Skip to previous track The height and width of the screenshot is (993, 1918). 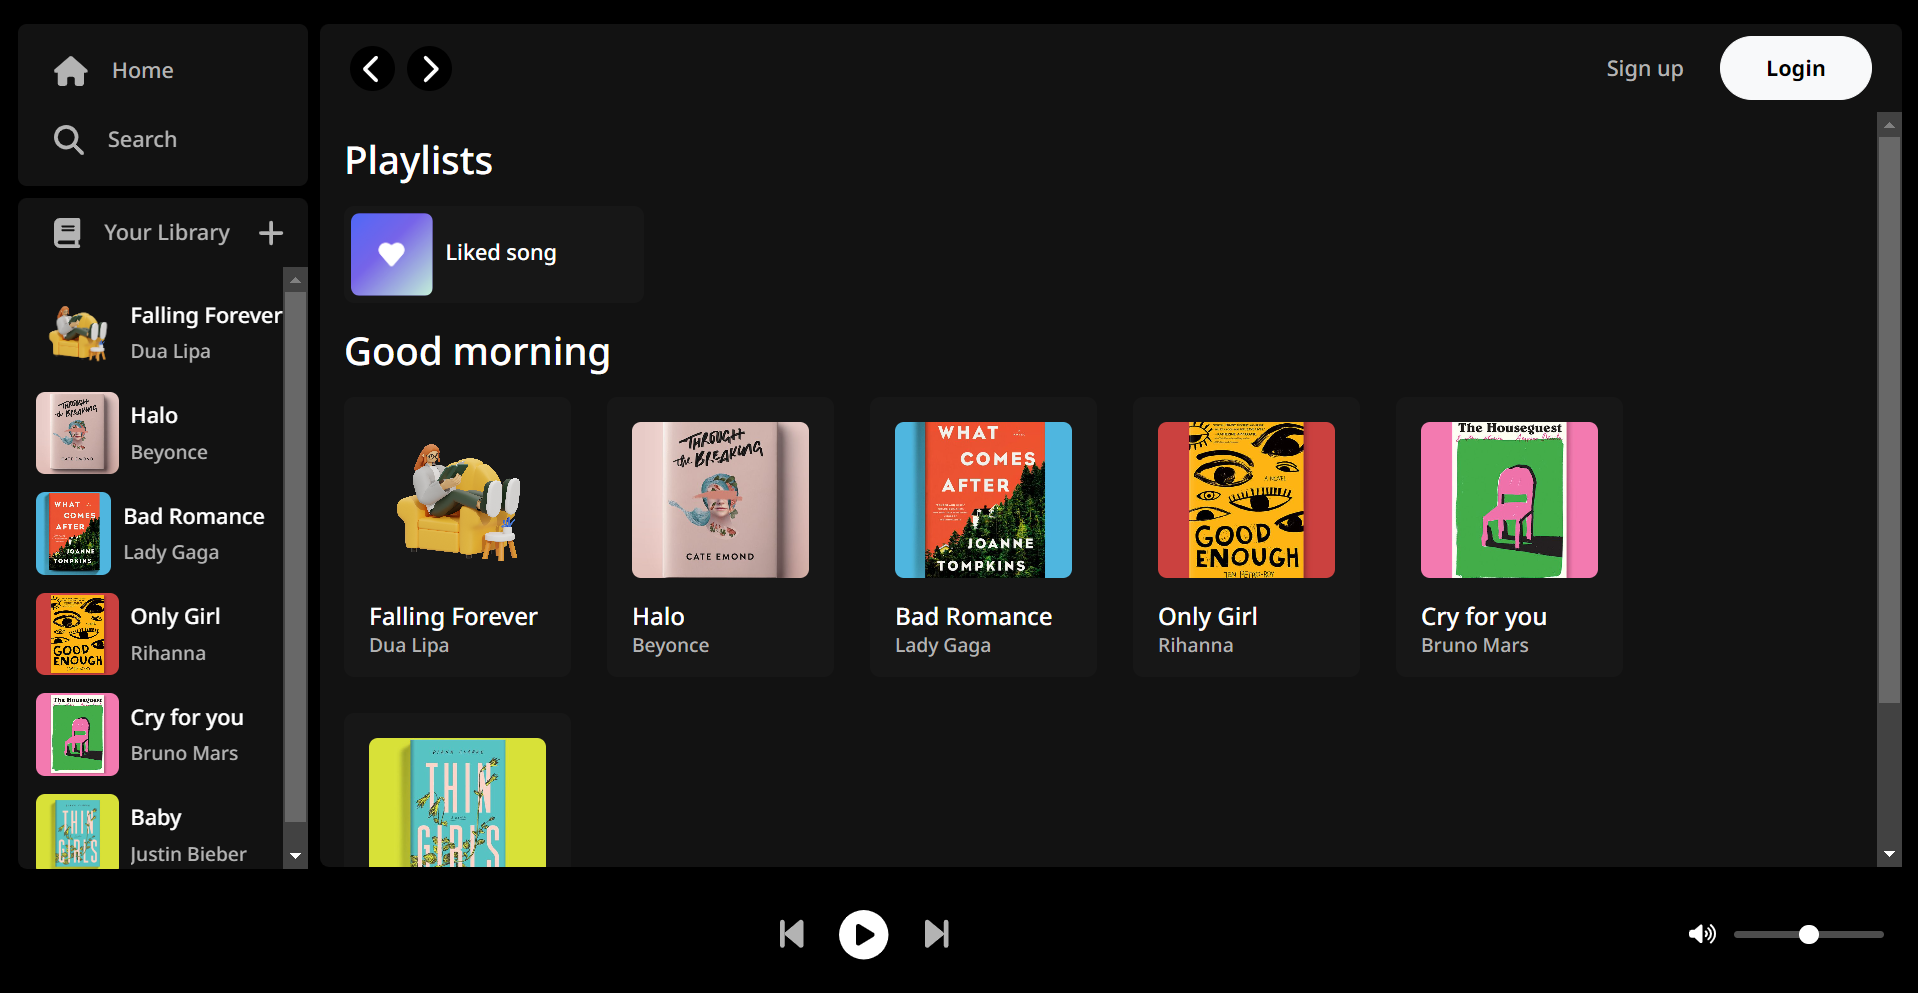(x=792, y=934)
